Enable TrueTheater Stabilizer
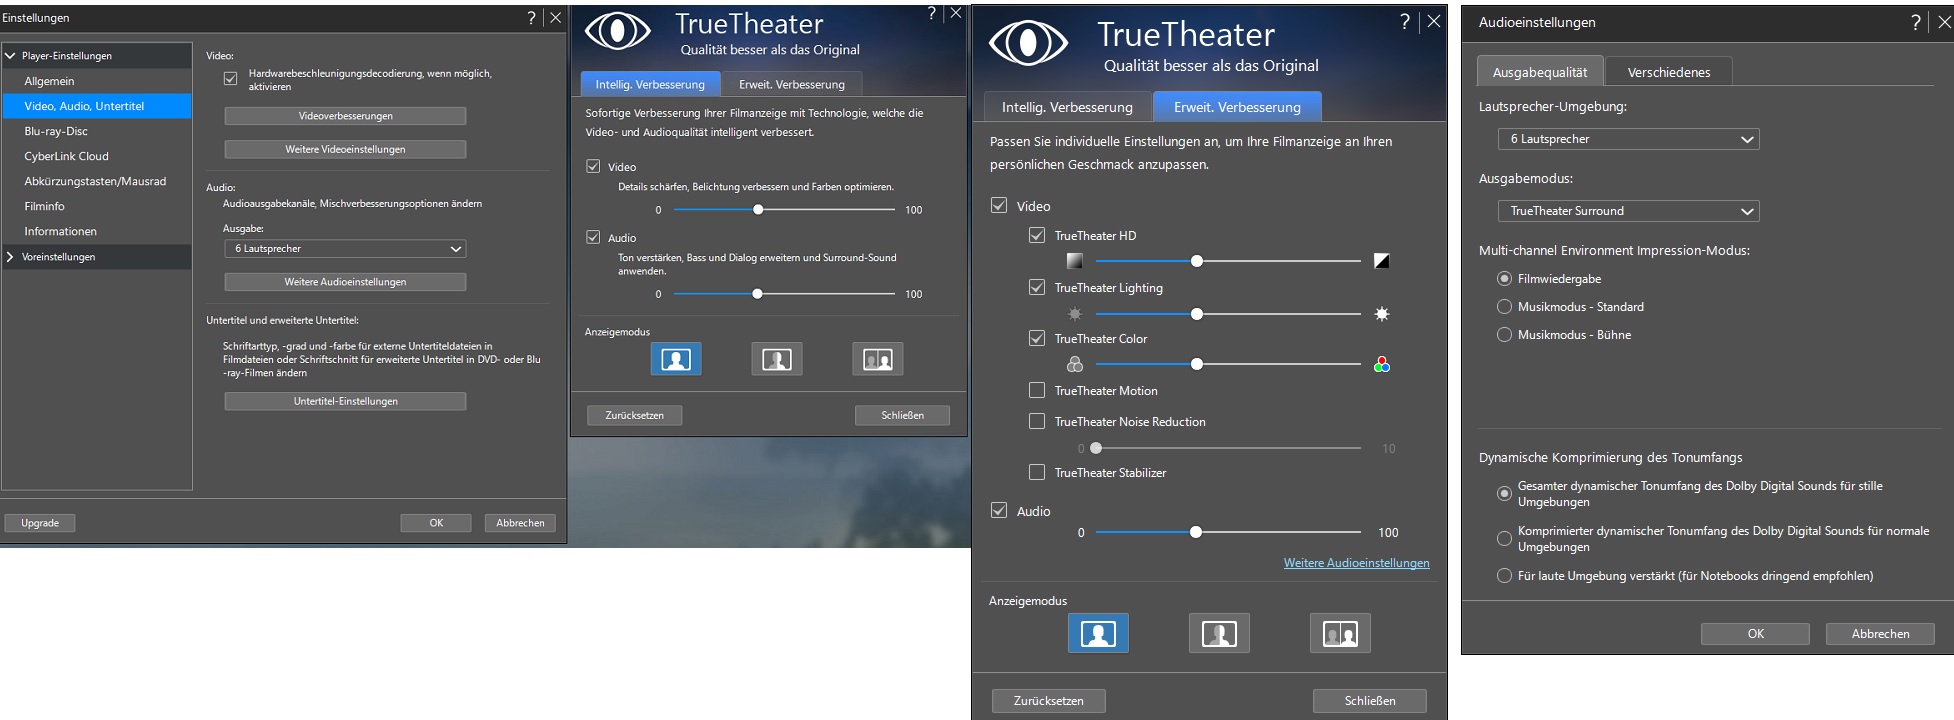This screenshot has height=720, width=1954. pyautogui.click(x=1037, y=472)
